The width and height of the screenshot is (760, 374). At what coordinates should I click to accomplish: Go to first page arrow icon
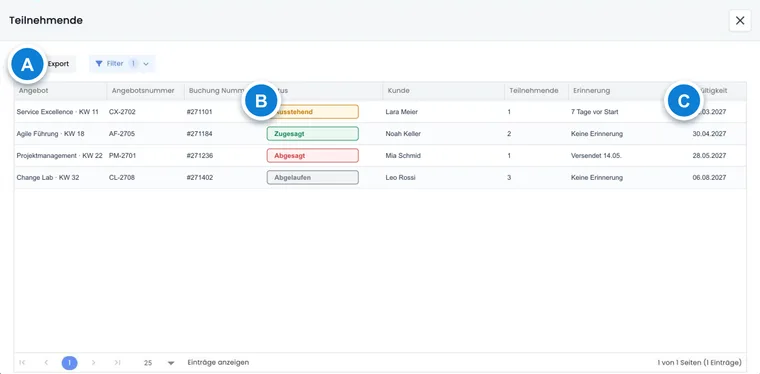22,362
